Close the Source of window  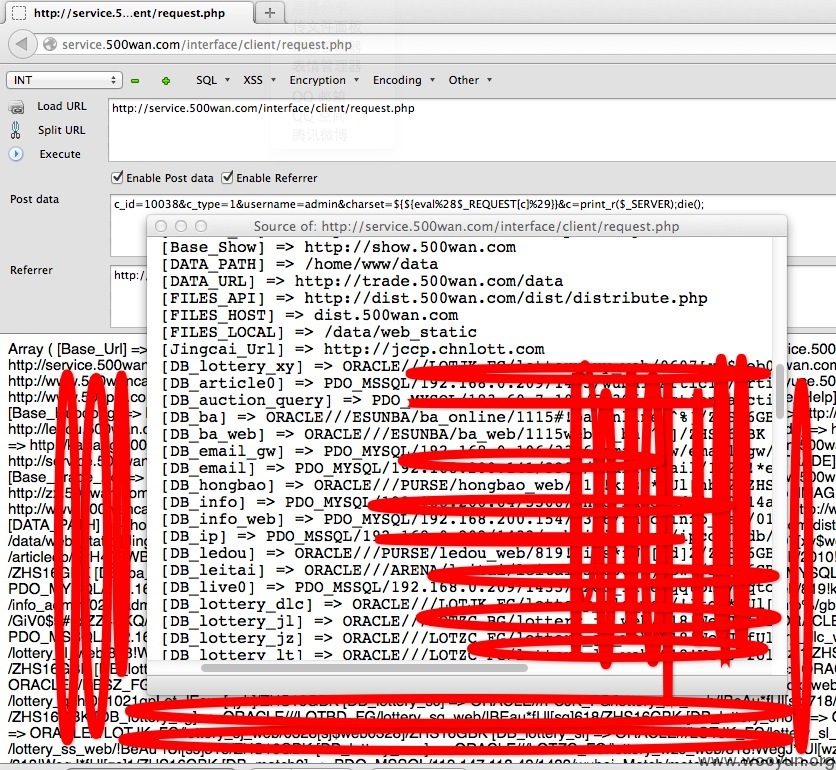pyautogui.click(x=161, y=226)
